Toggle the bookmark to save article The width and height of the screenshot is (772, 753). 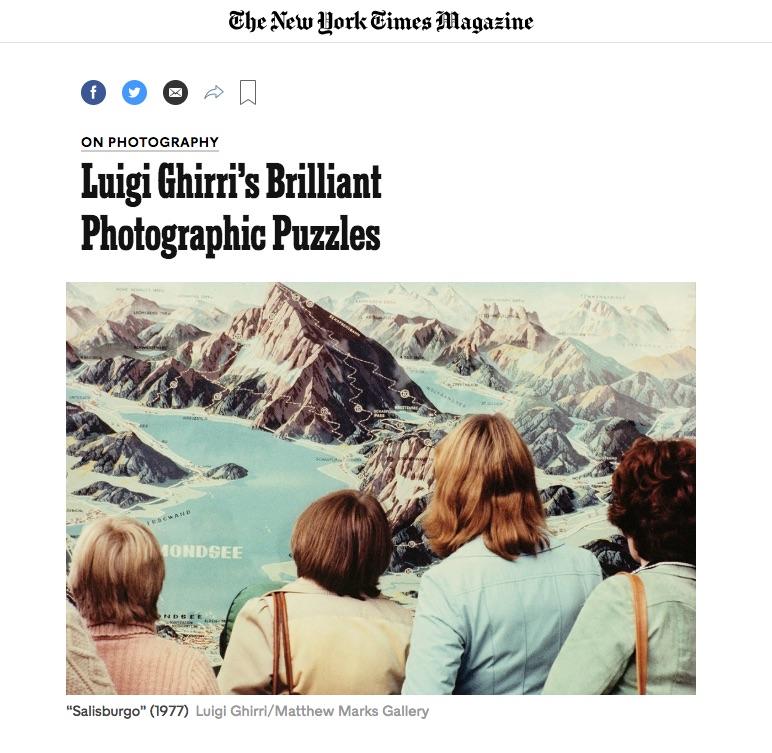(x=248, y=93)
